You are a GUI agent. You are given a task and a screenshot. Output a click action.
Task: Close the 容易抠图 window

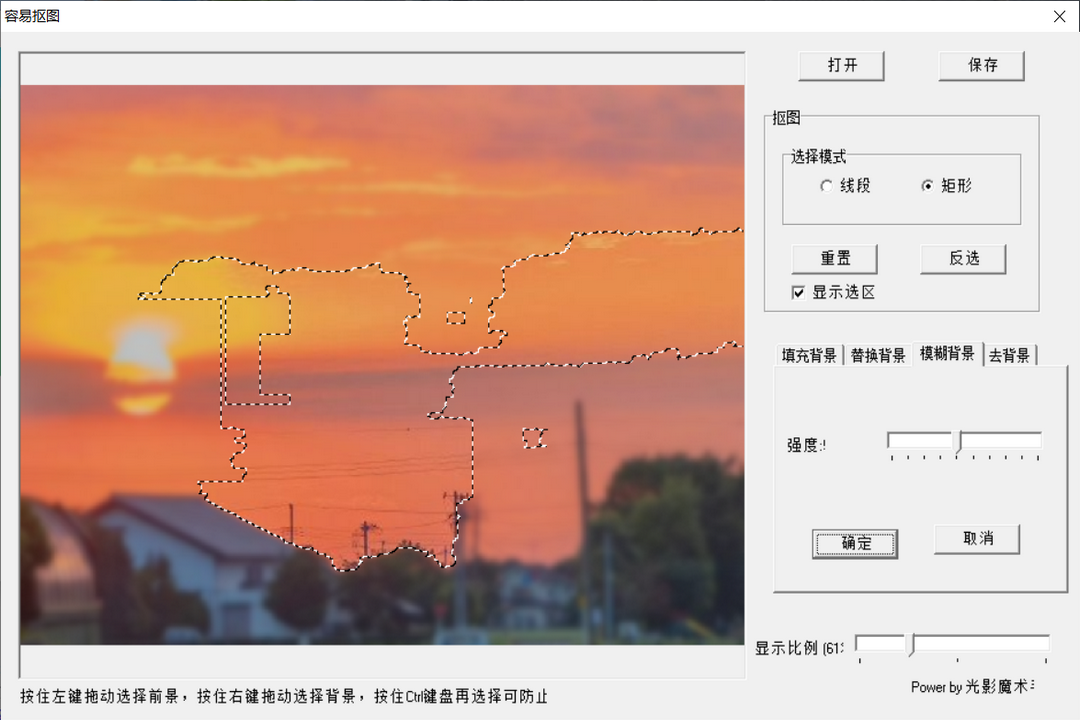pos(1059,16)
